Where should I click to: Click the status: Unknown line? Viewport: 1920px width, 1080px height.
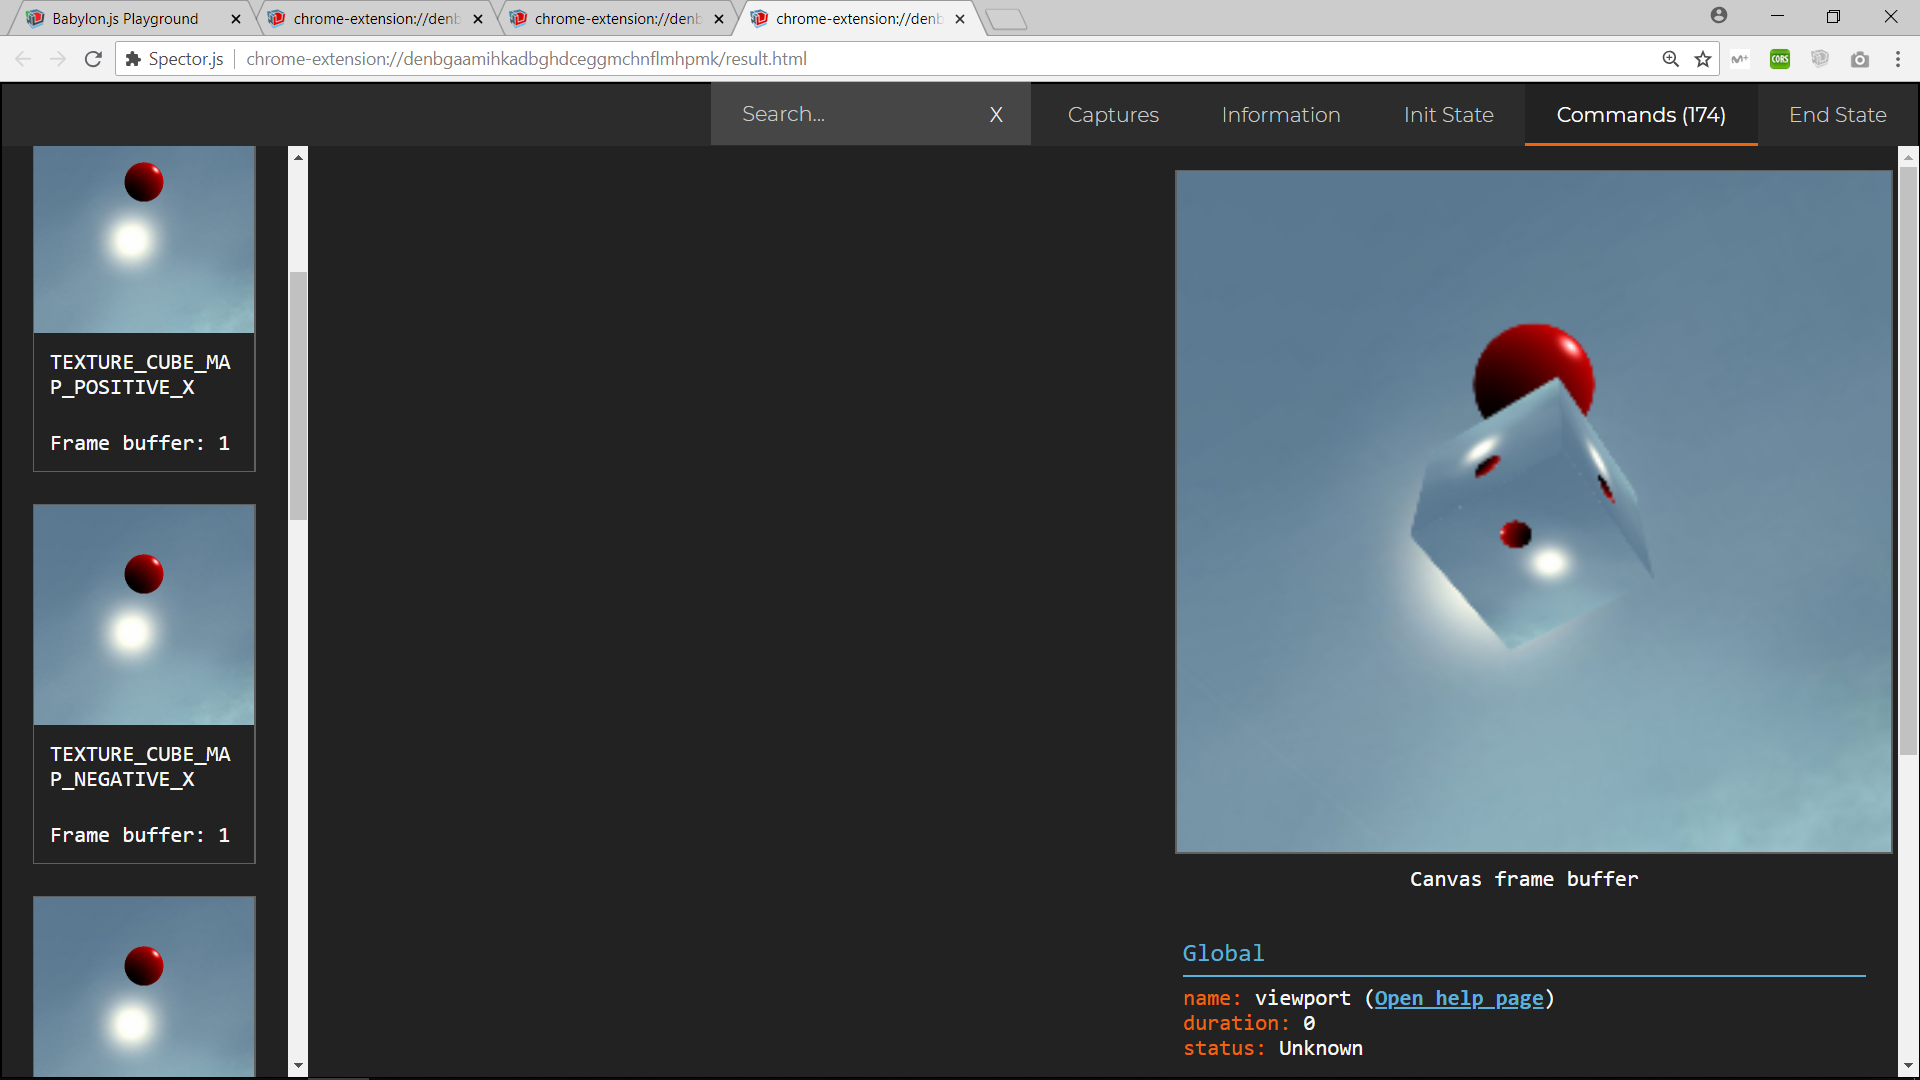pyautogui.click(x=1273, y=1048)
